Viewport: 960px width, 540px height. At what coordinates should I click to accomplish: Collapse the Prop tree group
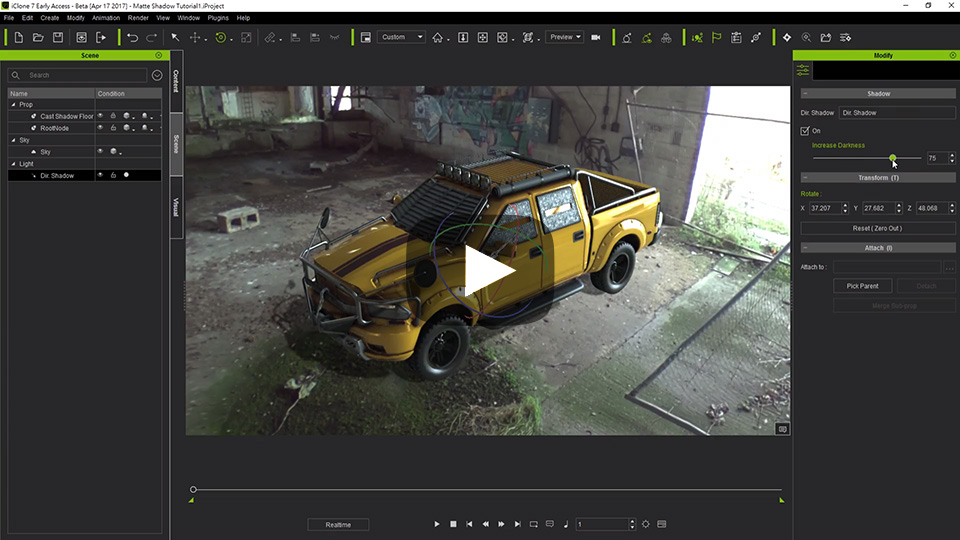click(x=13, y=105)
